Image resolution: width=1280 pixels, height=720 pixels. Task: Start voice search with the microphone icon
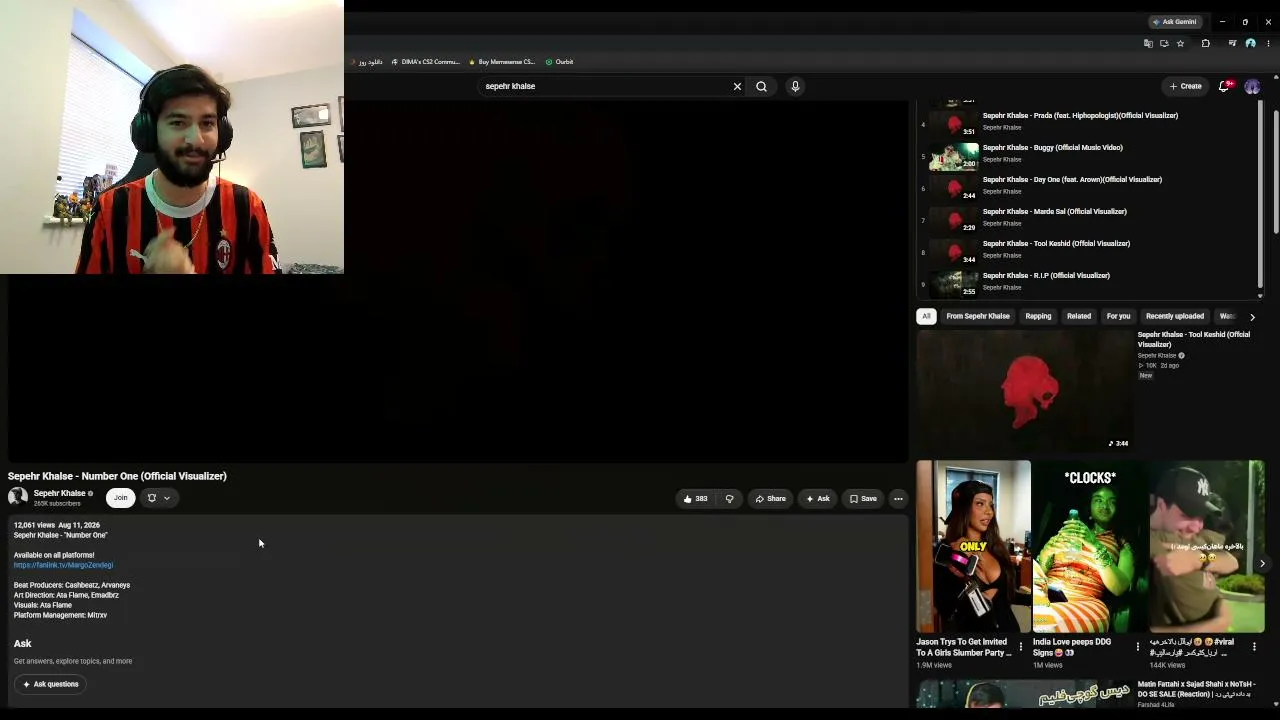[795, 86]
